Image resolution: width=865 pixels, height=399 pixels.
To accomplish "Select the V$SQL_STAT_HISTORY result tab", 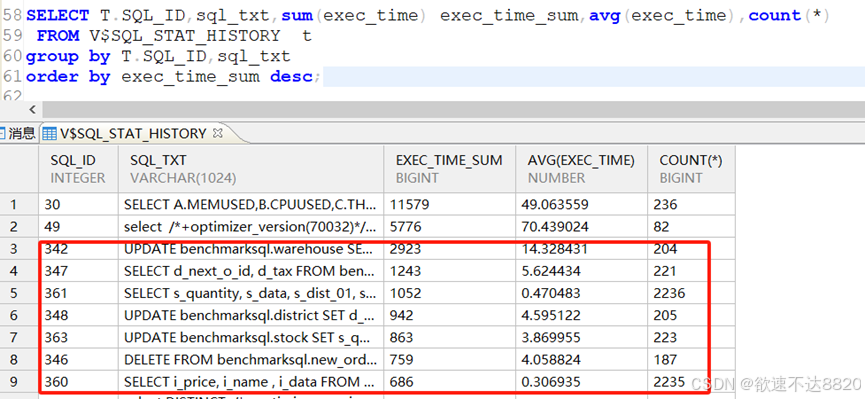I will (x=133, y=134).
